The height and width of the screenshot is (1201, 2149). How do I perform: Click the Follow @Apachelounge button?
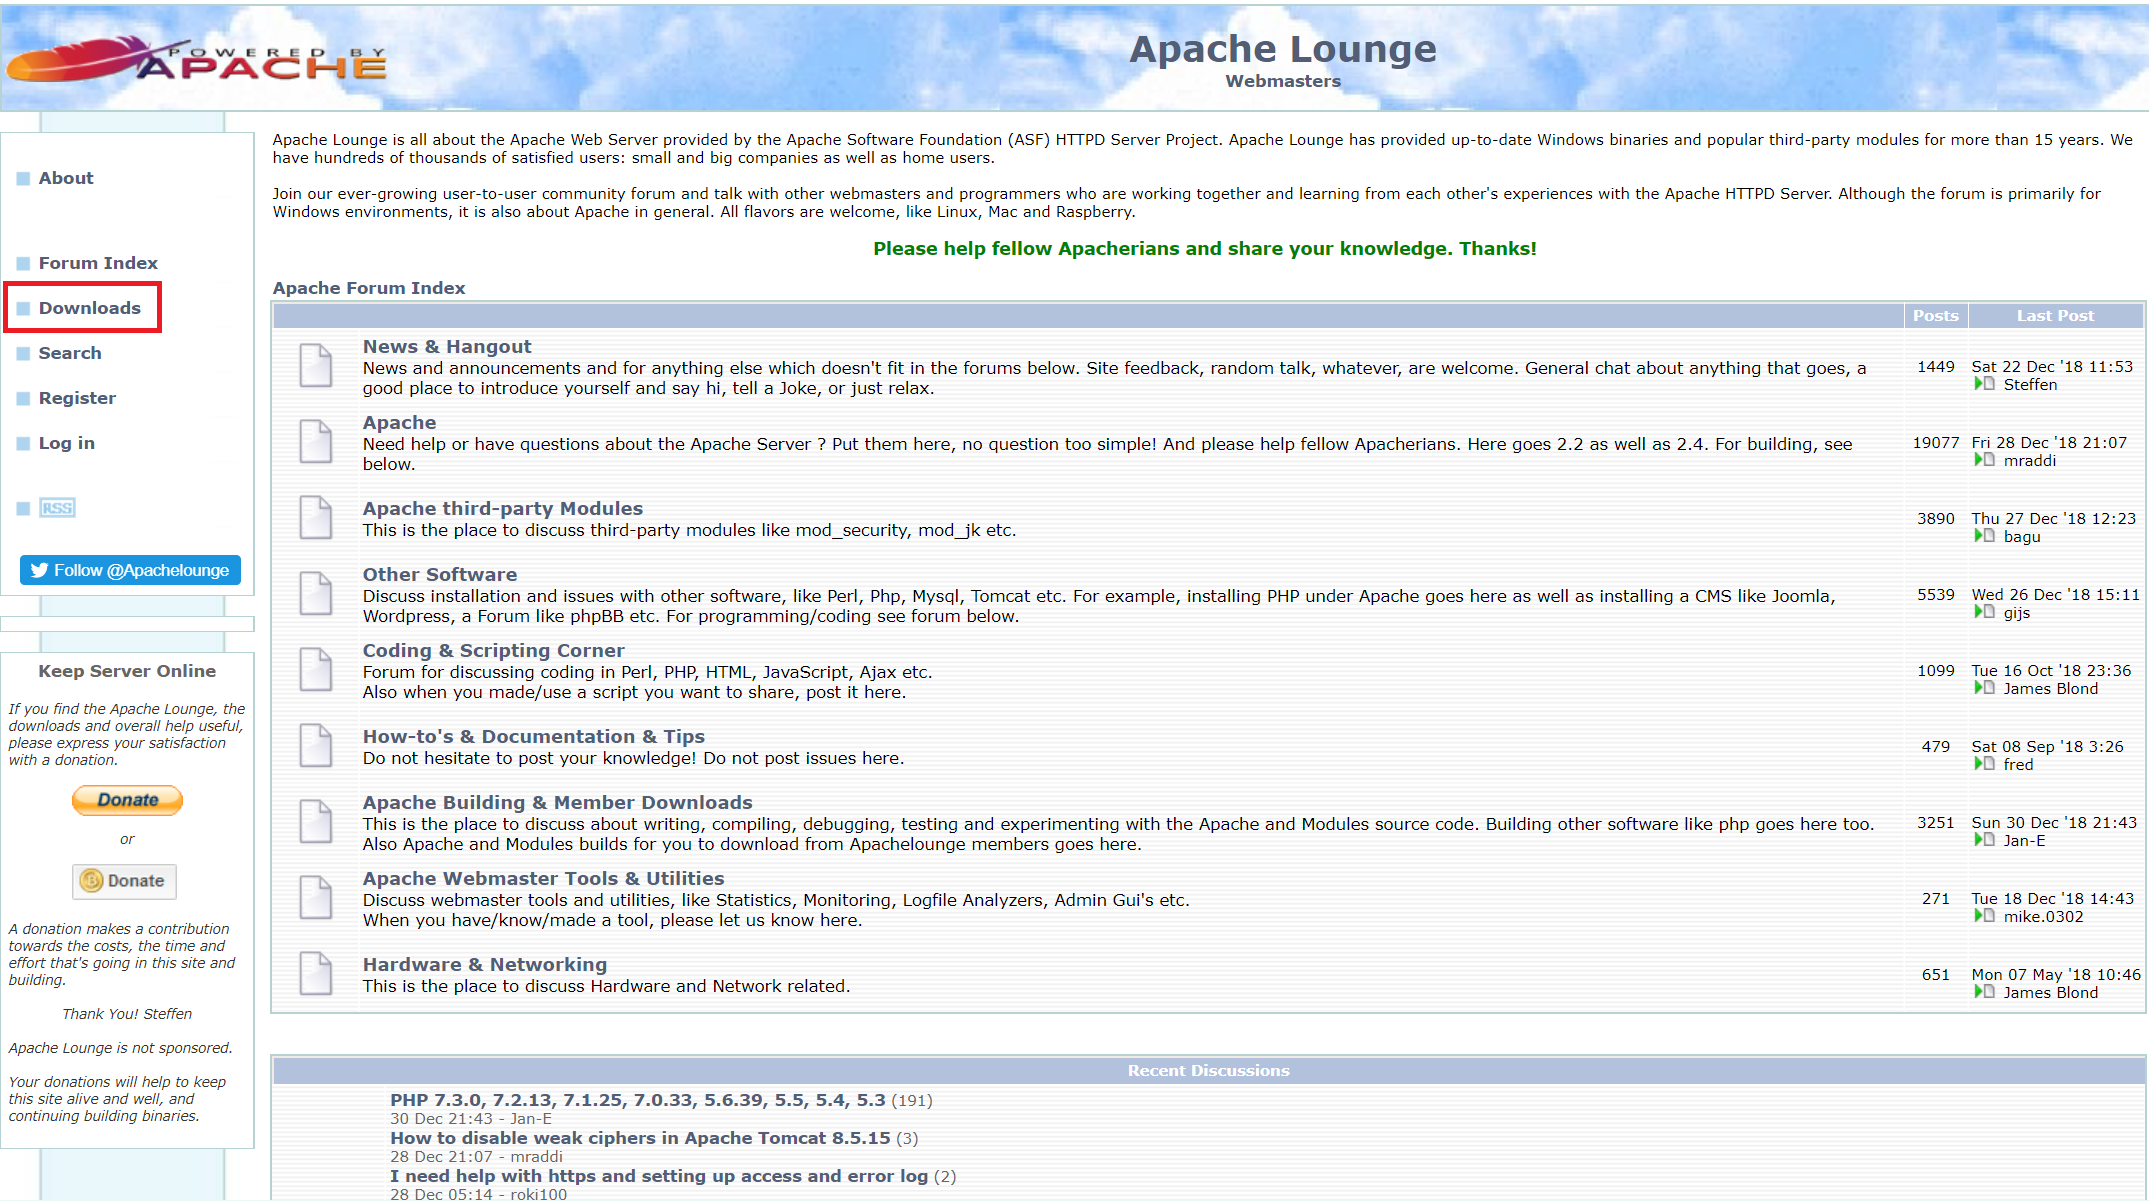(129, 570)
